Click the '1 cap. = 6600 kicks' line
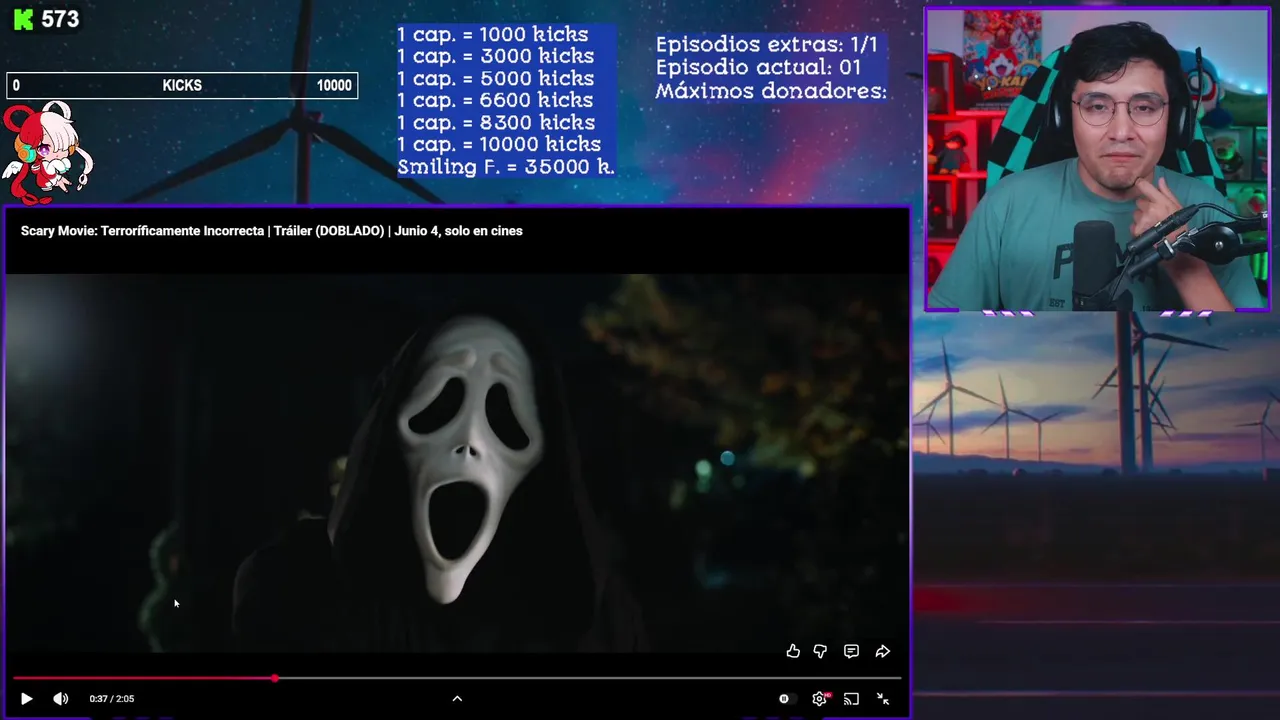This screenshot has width=1280, height=720. point(495,101)
